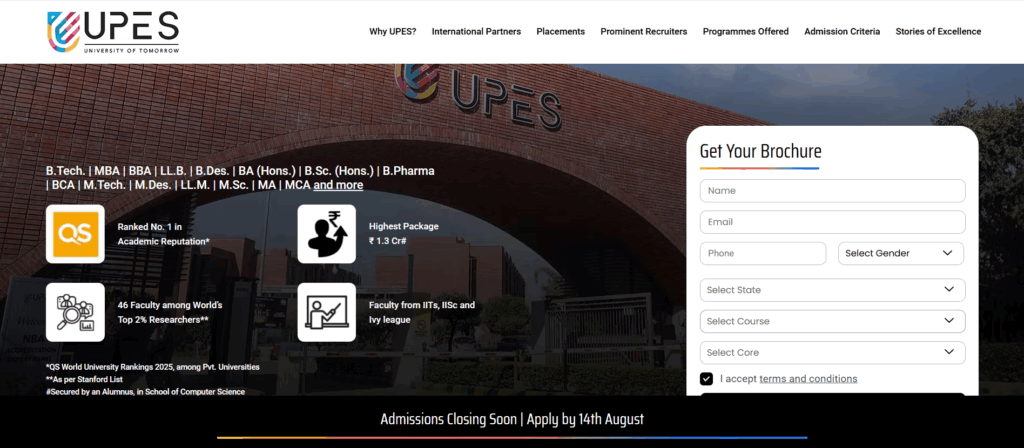1024x448 pixels.
Task: Click the faculty presentation board icon
Action: (326, 312)
